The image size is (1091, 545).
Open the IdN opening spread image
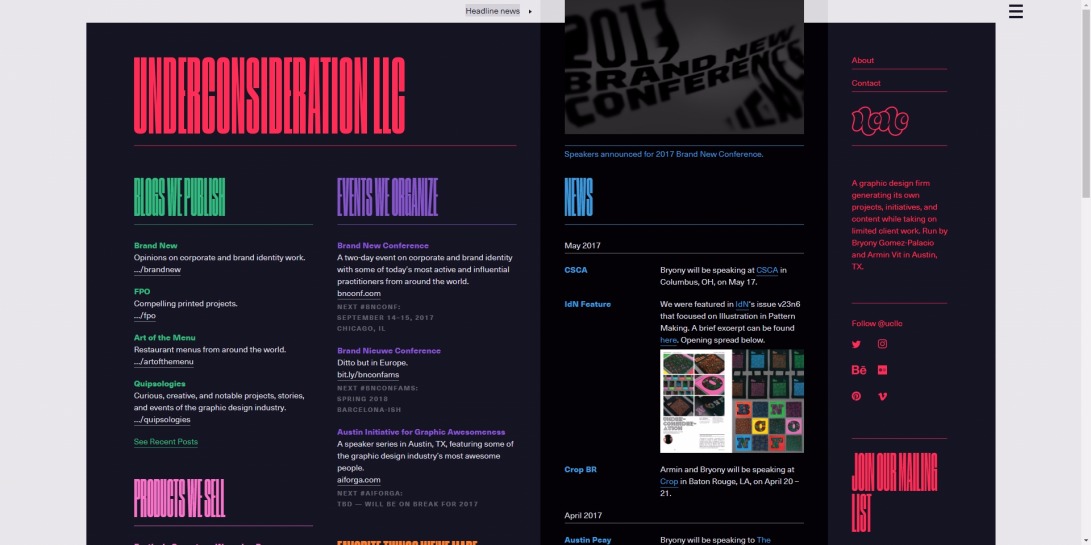coord(732,401)
